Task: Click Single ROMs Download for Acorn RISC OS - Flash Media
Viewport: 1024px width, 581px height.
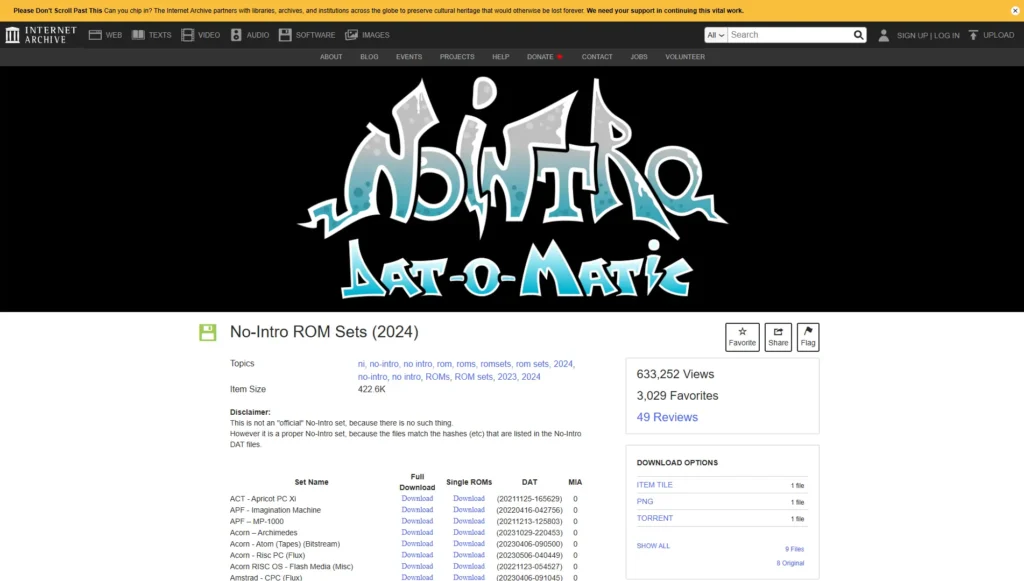Action: pyautogui.click(x=469, y=567)
